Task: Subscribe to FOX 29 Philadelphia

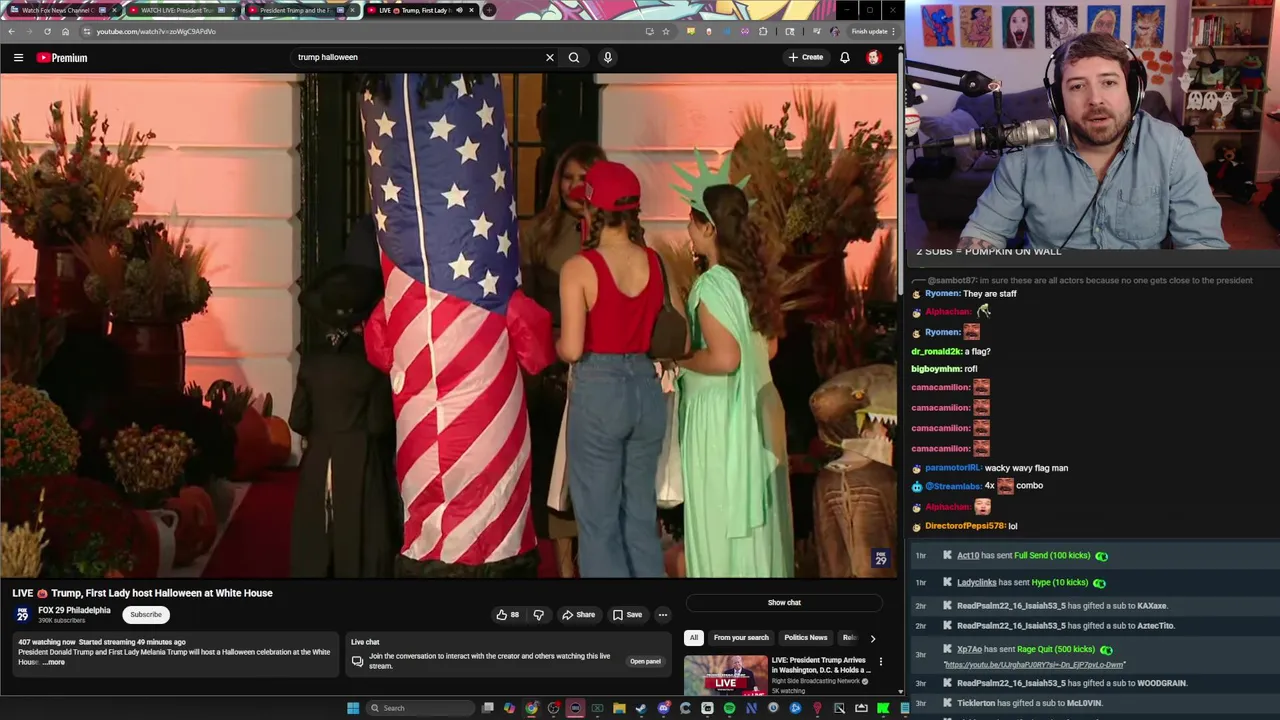Action: [x=145, y=614]
